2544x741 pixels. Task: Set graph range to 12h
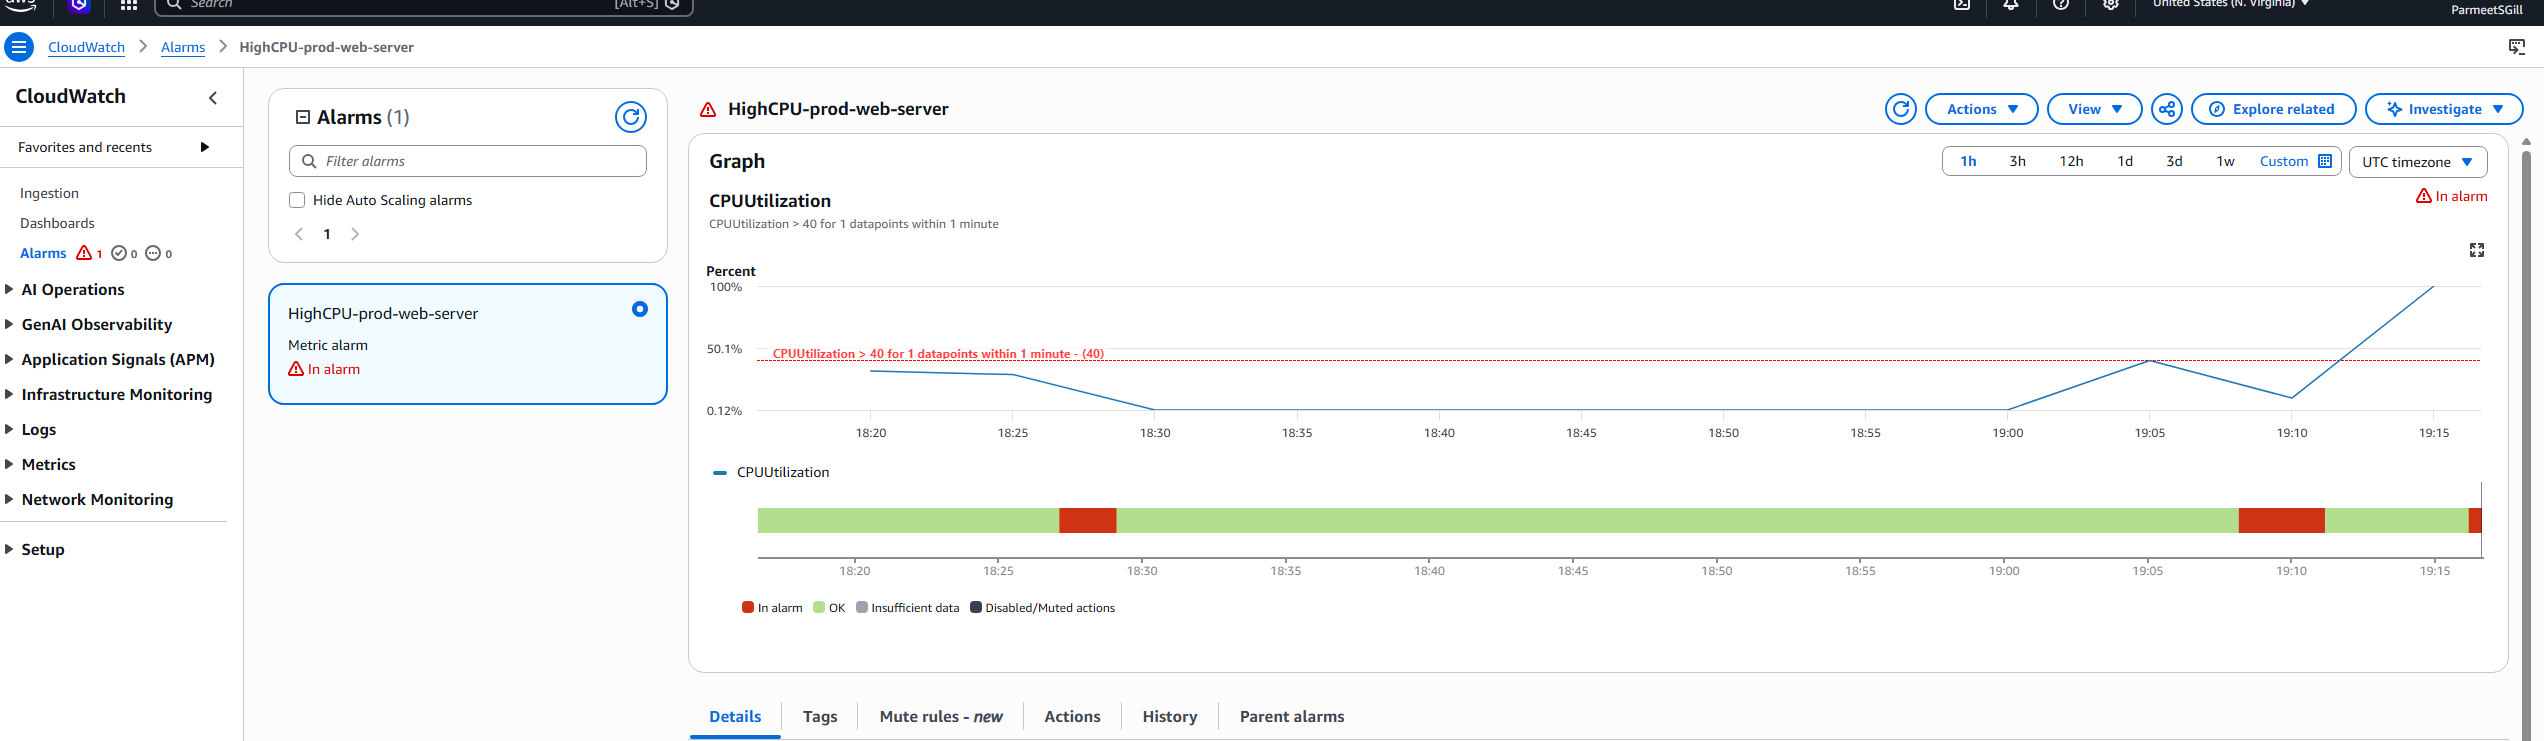(x=2071, y=161)
